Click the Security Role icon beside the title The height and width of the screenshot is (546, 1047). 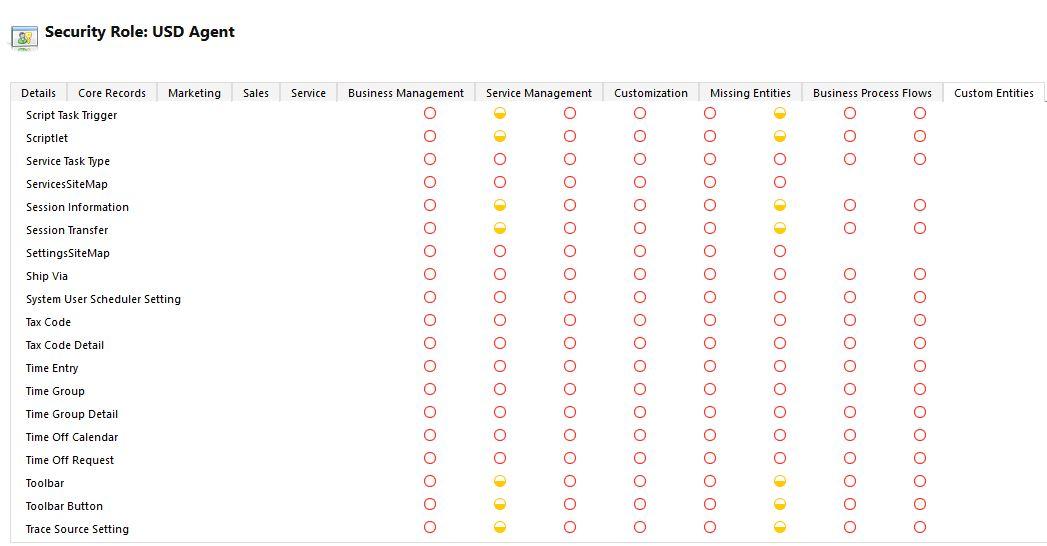pyautogui.click(x=24, y=37)
